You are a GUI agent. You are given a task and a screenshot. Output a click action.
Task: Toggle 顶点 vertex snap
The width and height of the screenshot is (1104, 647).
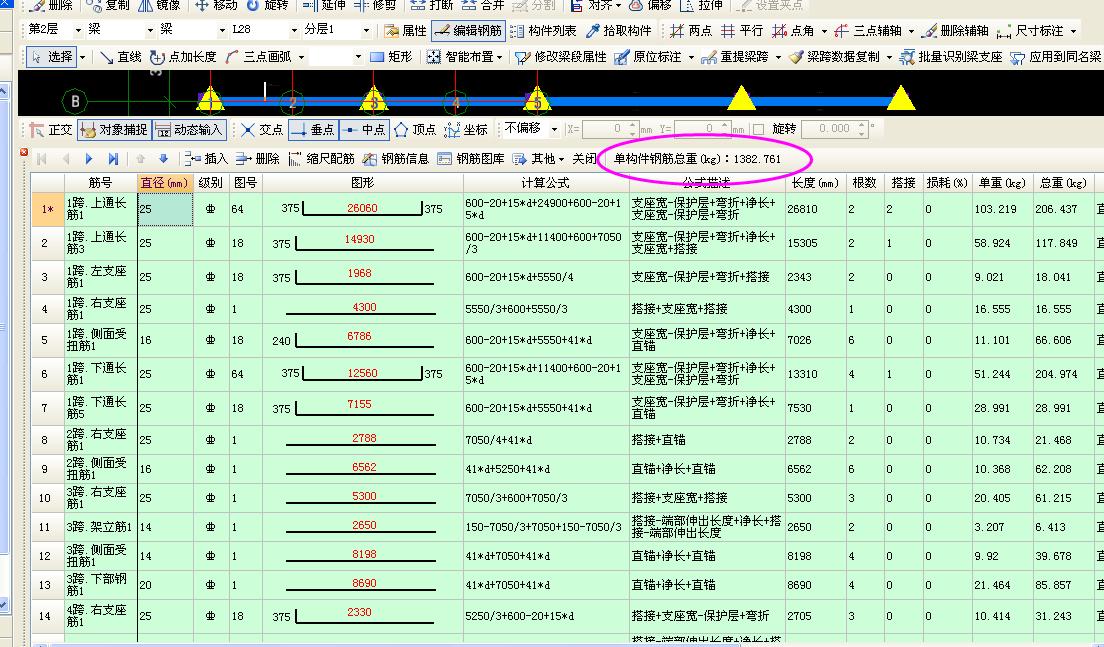(415, 130)
